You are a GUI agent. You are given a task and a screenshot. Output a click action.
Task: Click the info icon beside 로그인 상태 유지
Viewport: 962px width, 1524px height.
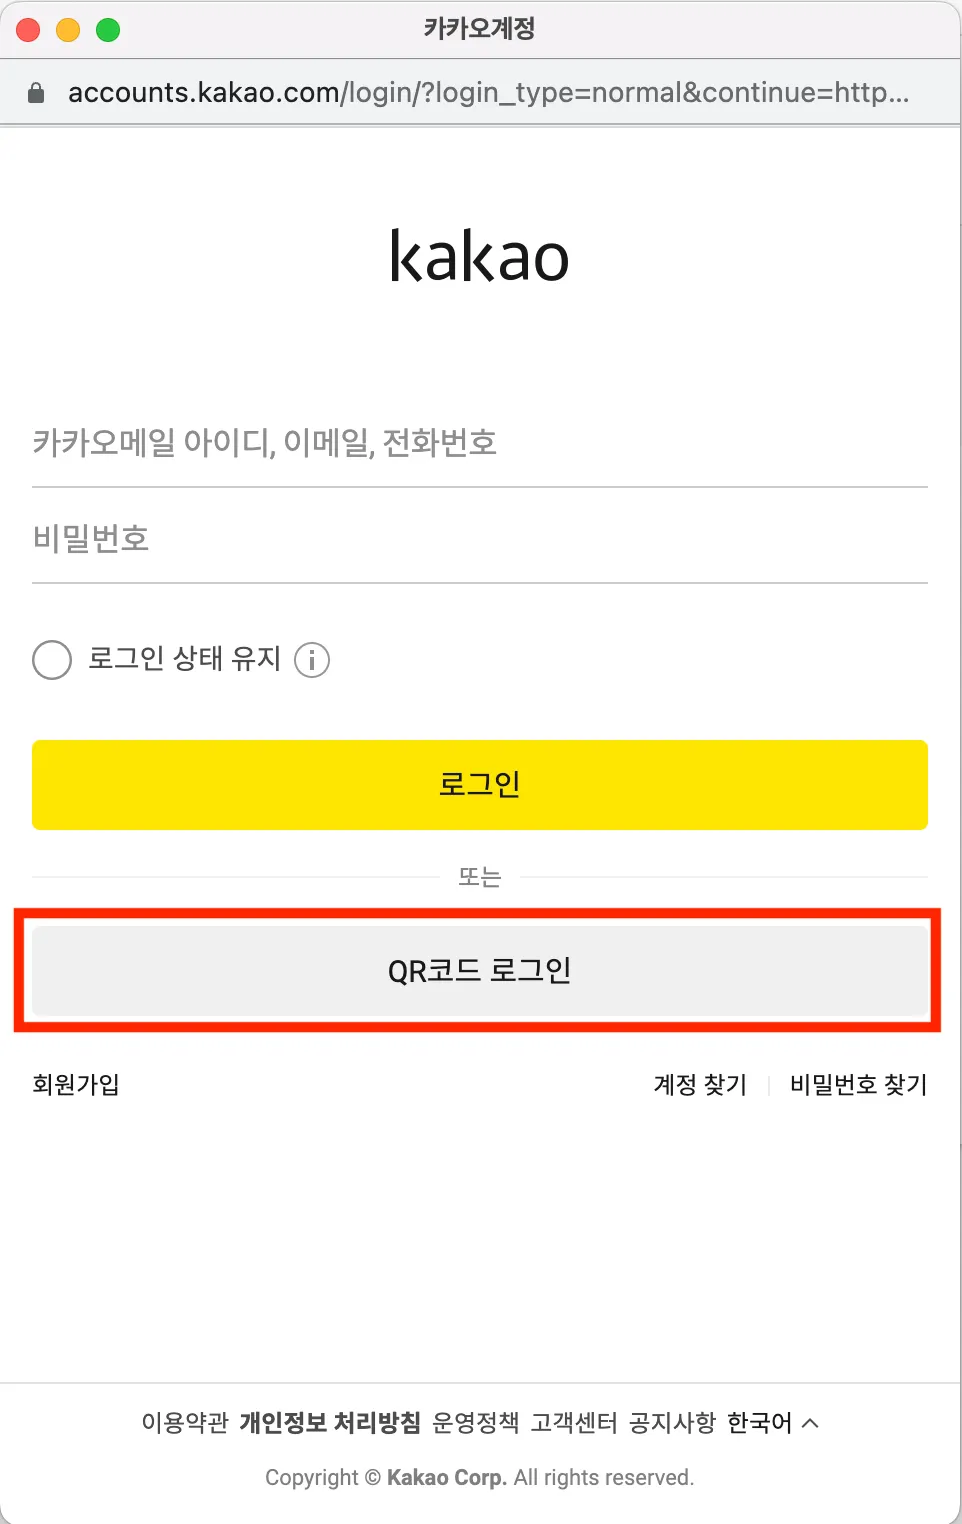[312, 660]
